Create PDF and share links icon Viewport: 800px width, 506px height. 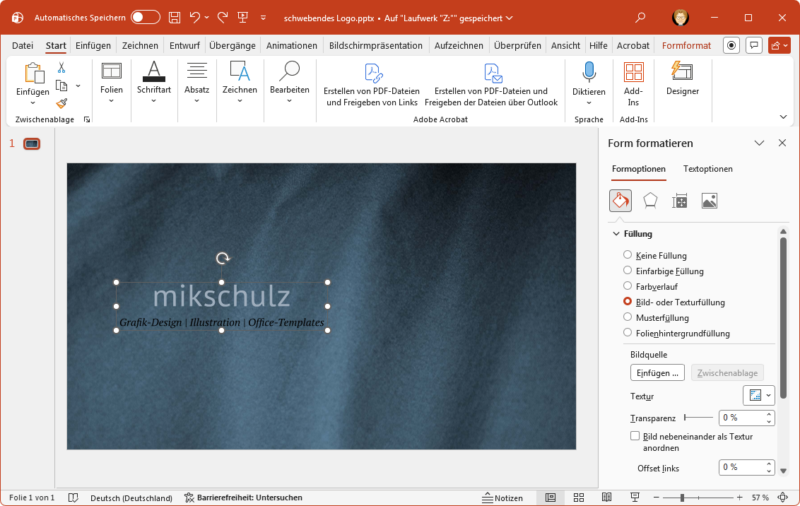point(372,72)
